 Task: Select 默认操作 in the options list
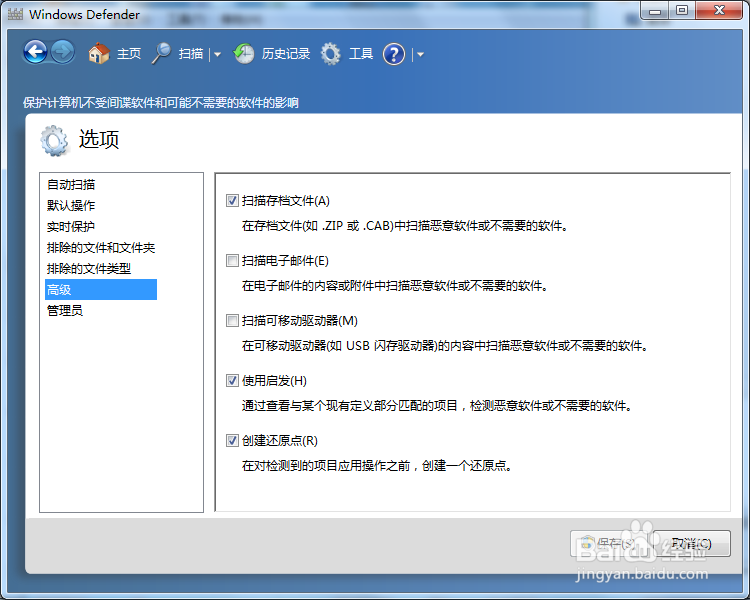click(x=71, y=205)
